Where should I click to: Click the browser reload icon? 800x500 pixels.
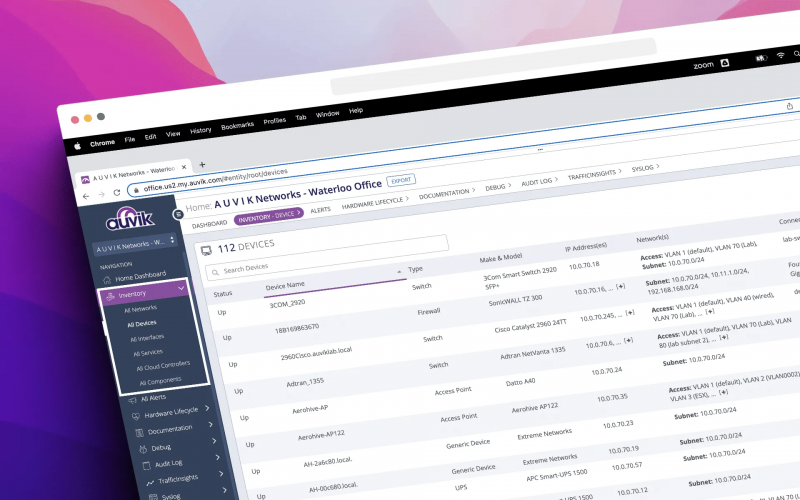[x=117, y=193]
